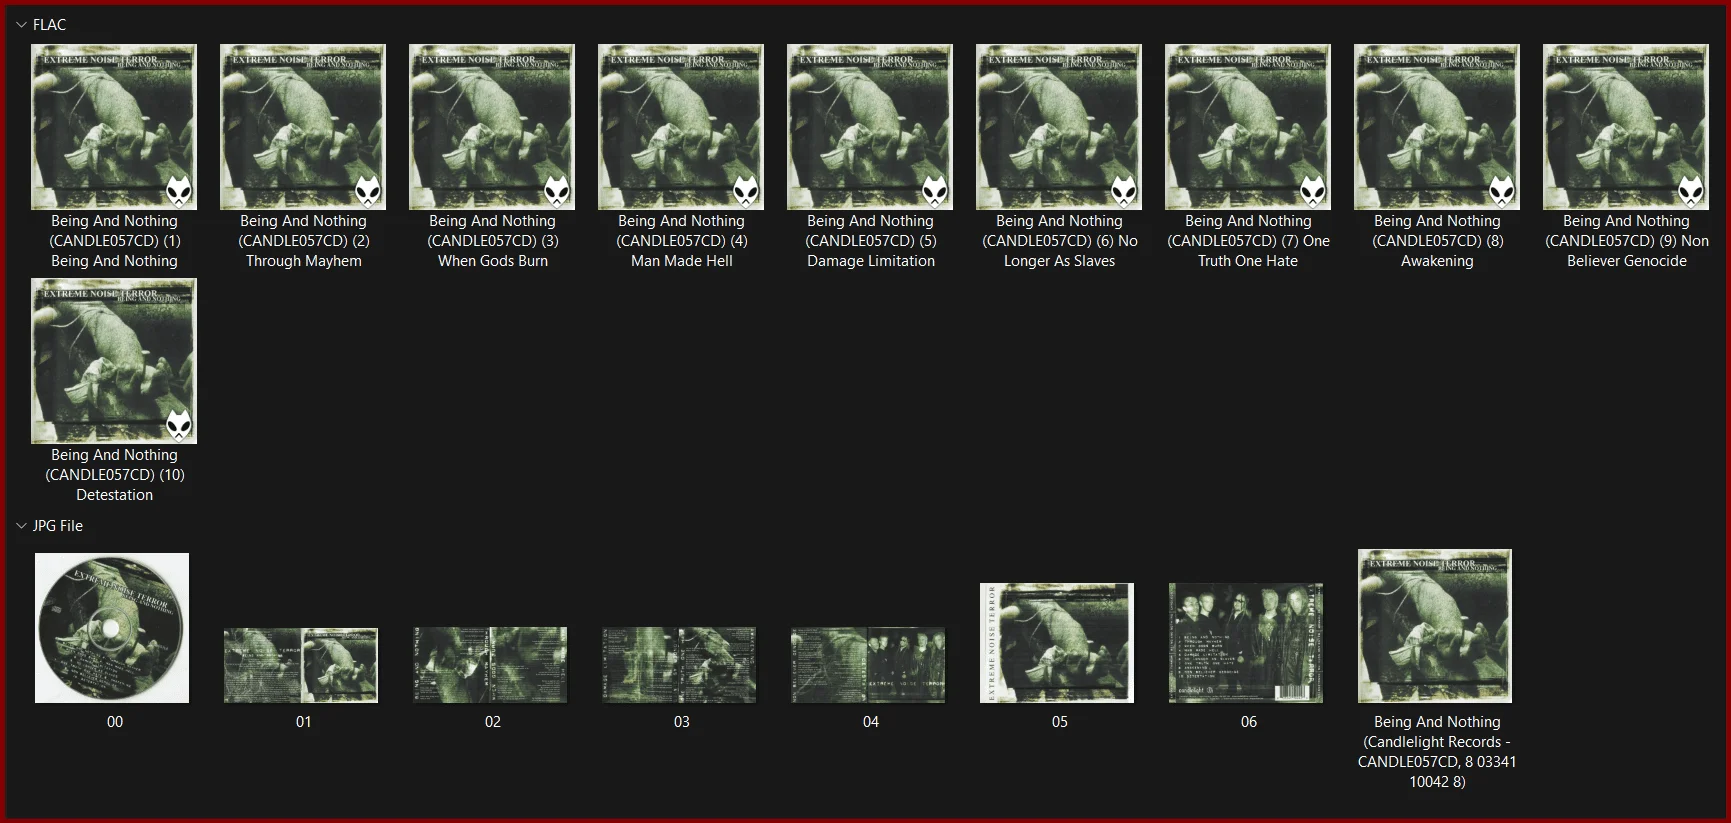Collapse the JPG File group chevron
The width and height of the screenshot is (1731, 823).
[x=21, y=526]
